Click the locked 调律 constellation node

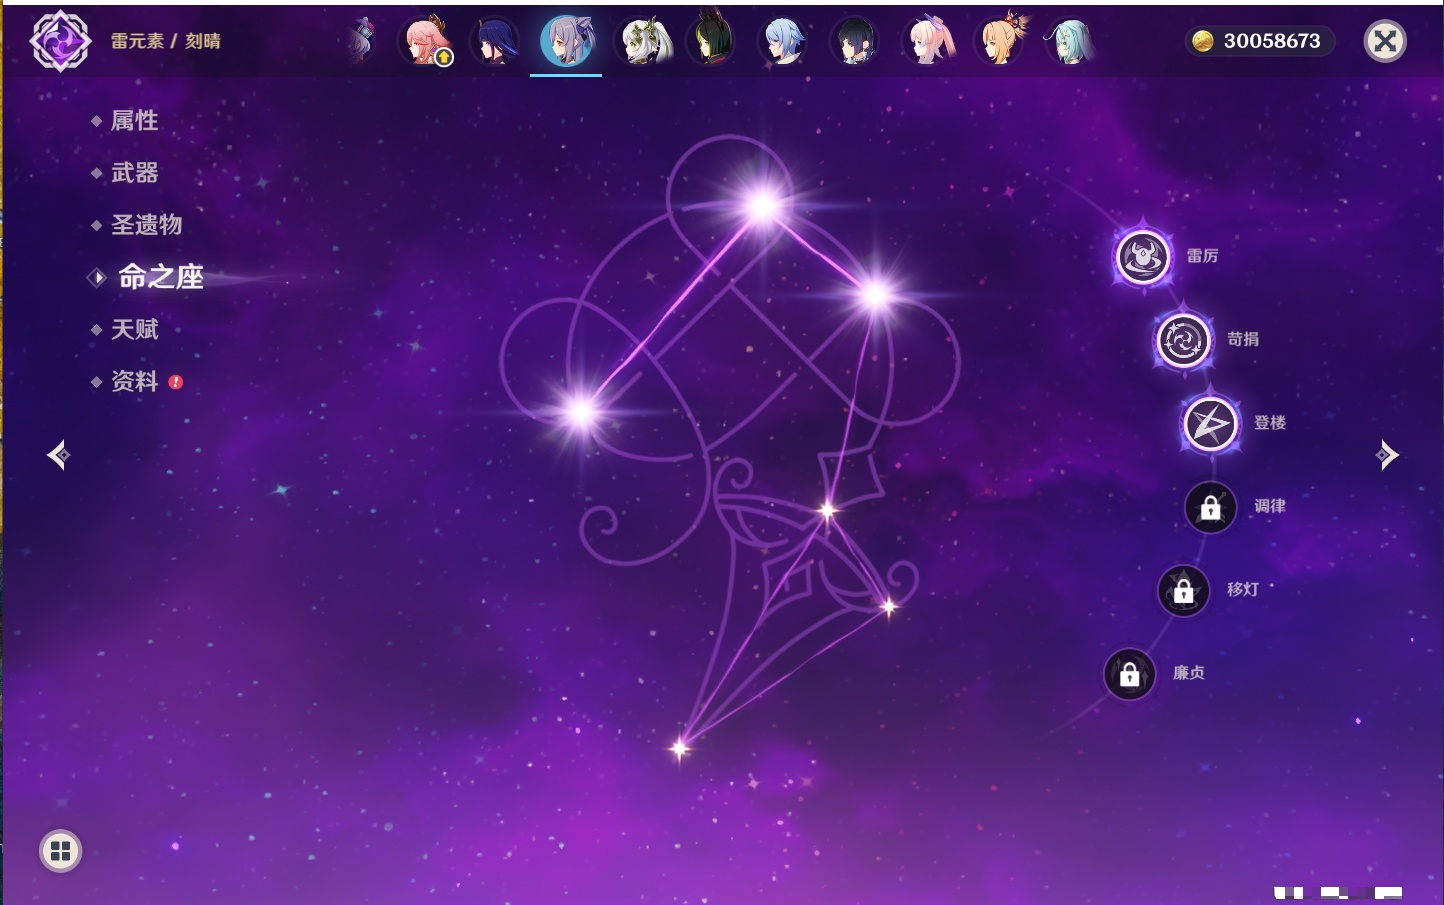(x=1210, y=507)
